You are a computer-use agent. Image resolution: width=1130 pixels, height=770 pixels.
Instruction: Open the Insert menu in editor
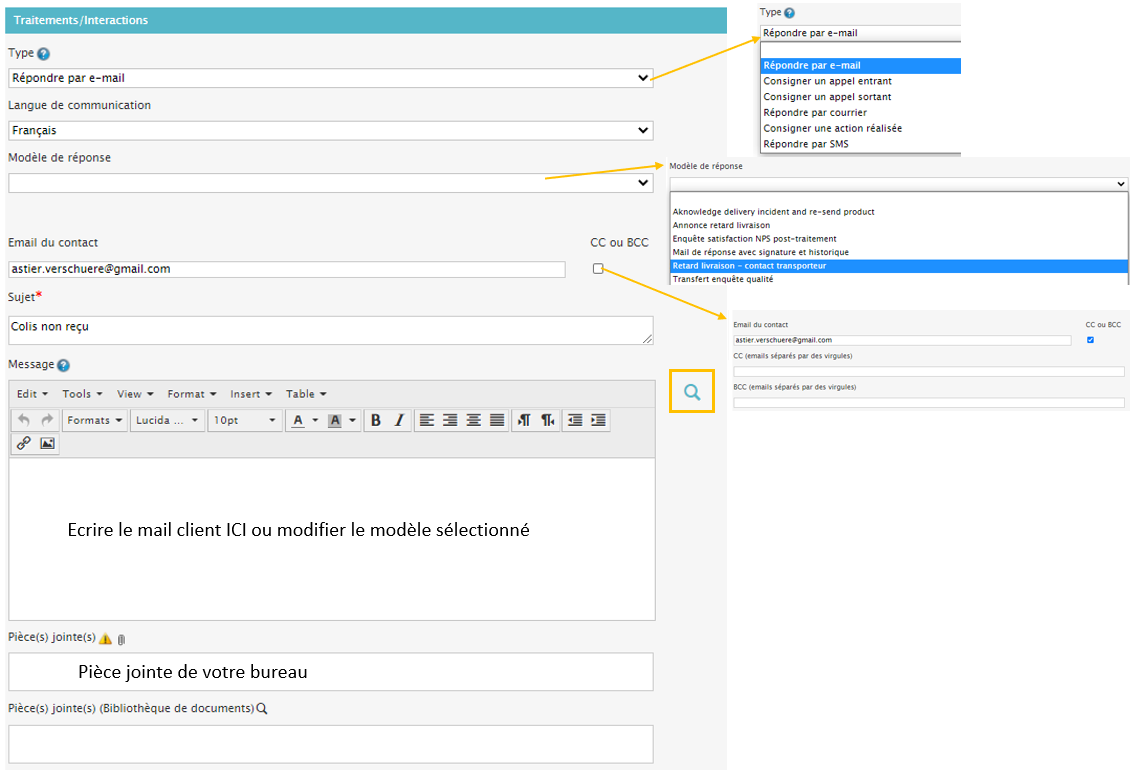point(250,394)
